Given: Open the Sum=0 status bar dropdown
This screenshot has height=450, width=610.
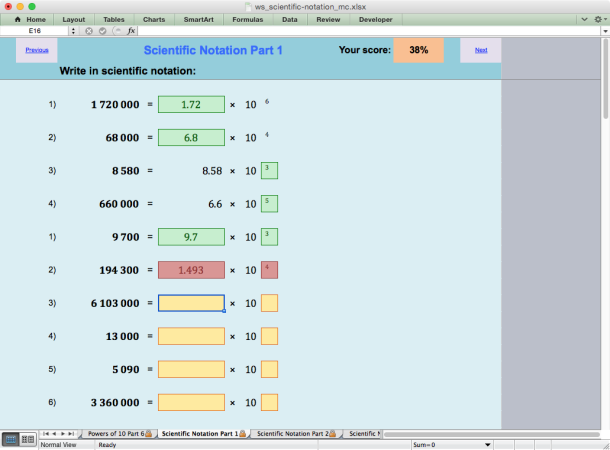Looking at the screenshot, I should (487, 445).
